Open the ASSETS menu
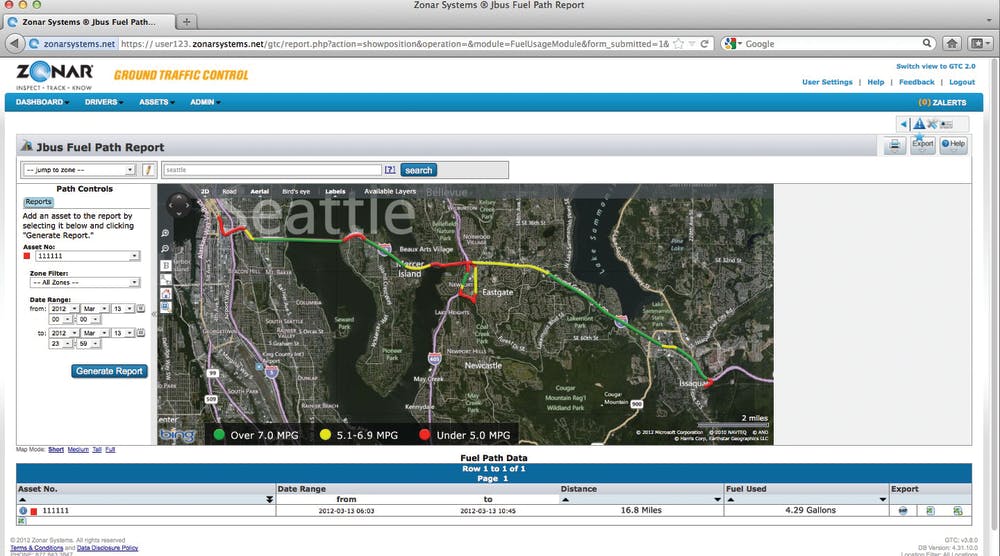 coord(157,102)
